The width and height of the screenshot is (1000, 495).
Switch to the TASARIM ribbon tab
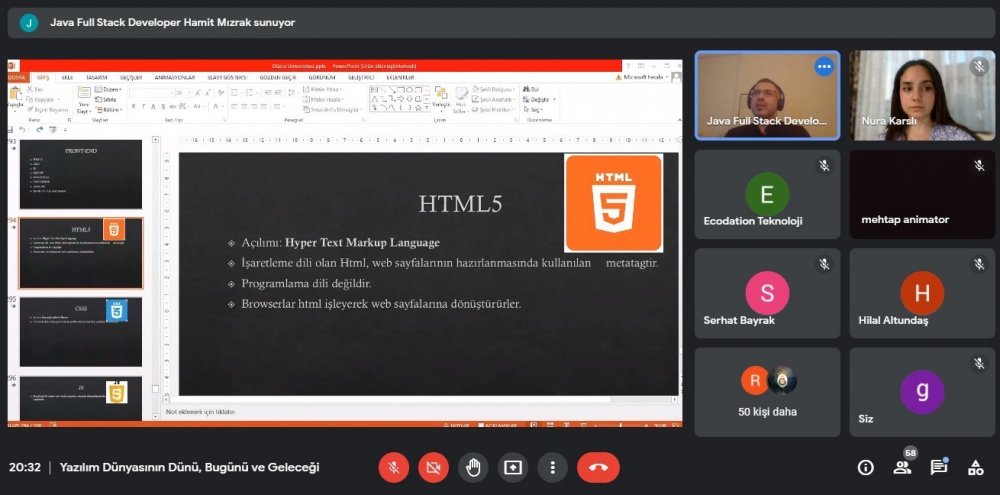pos(96,77)
